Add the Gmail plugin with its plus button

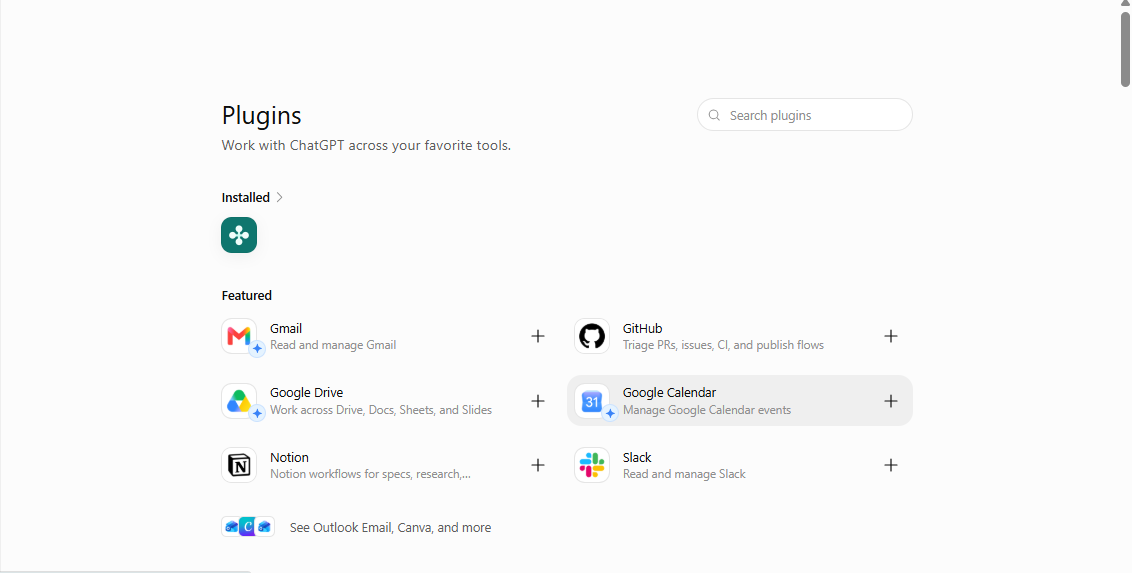538,336
